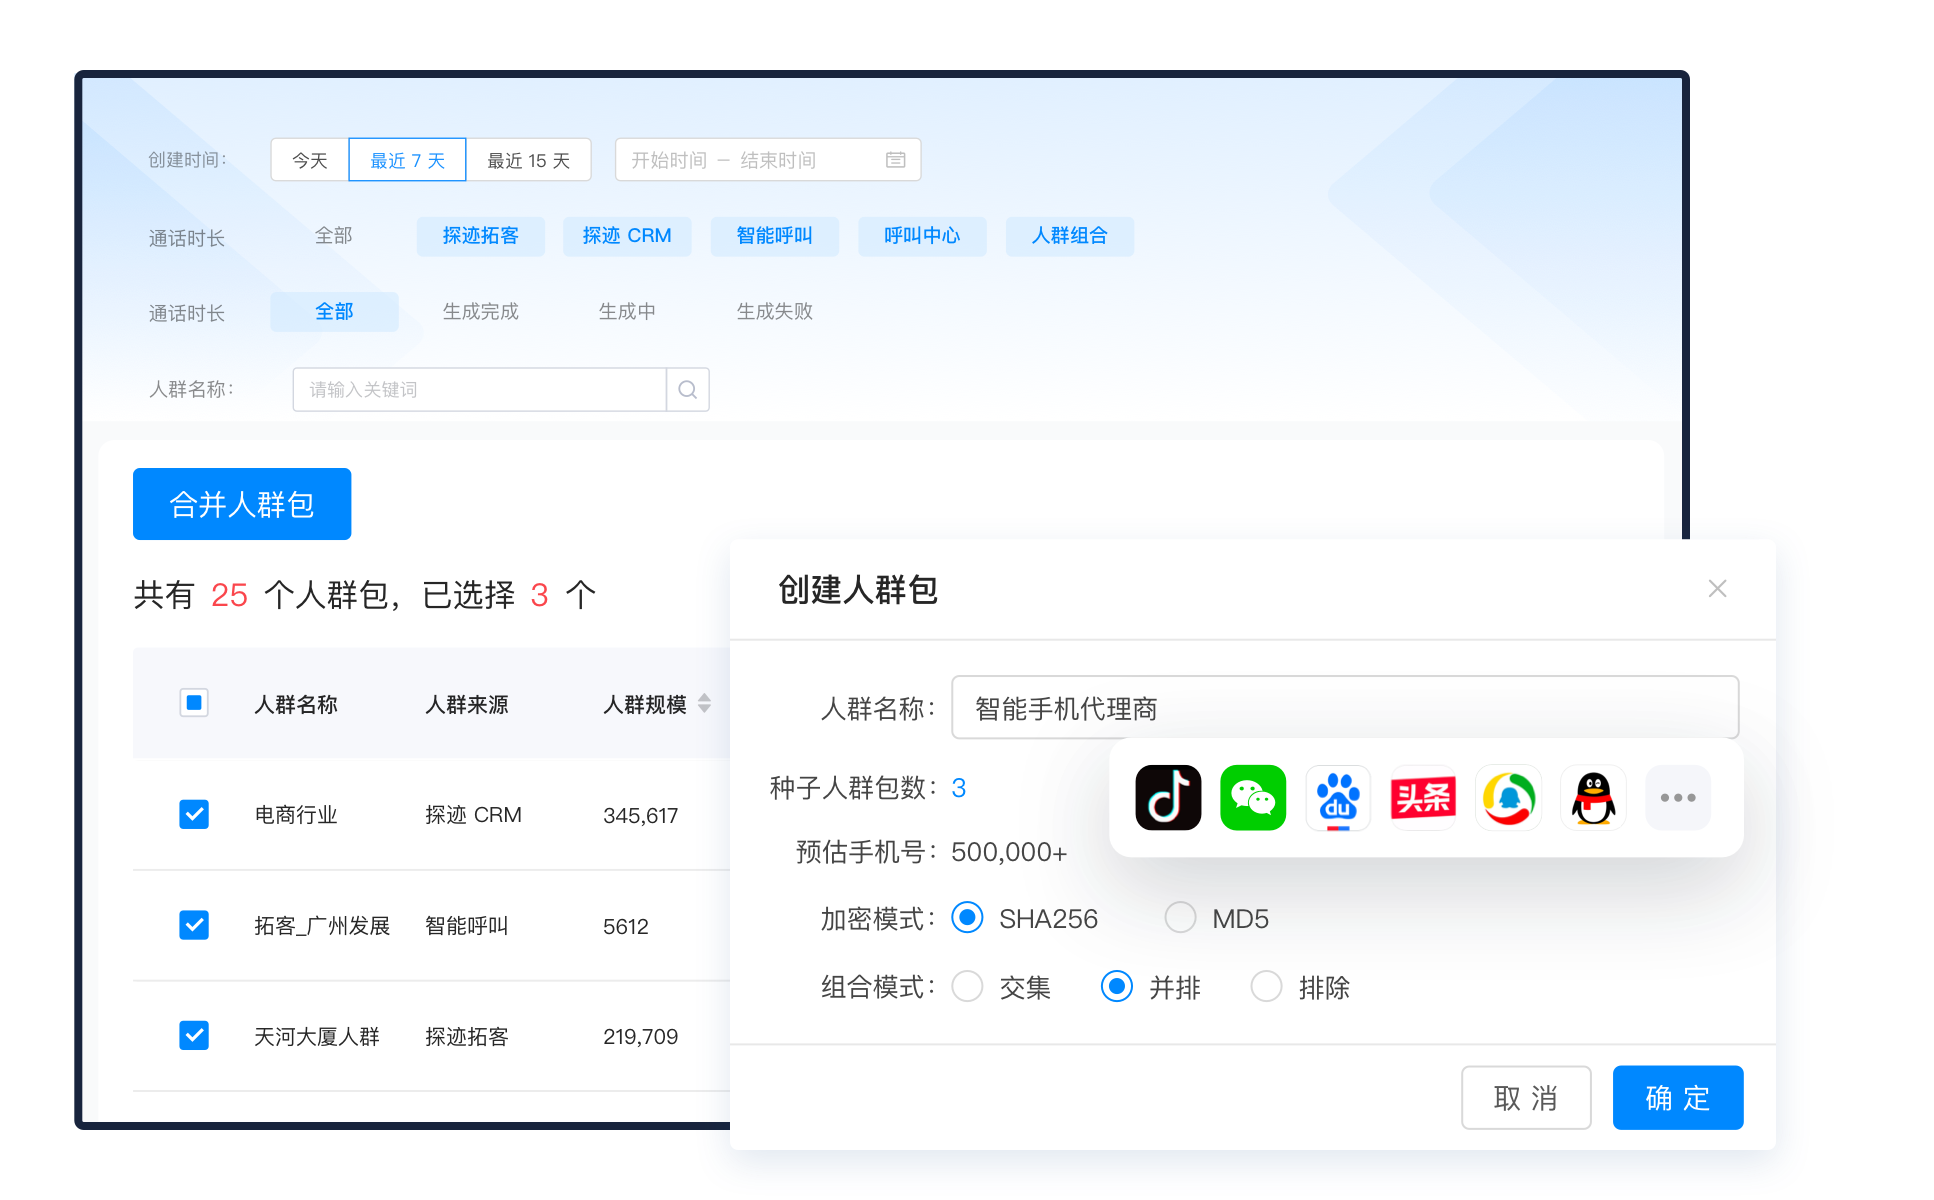This screenshot has width=1934, height=1200.
Task: Close the 创建人群包 dialog
Action: pos(1717,588)
